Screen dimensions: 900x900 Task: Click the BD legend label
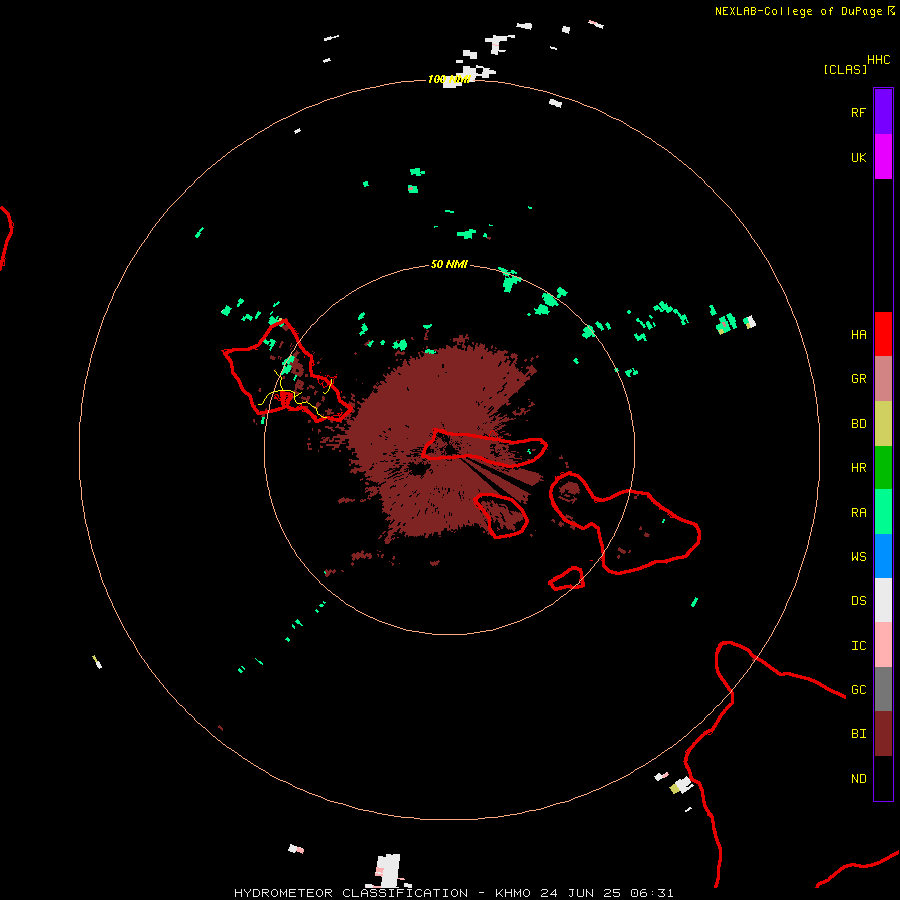click(x=858, y=424)
